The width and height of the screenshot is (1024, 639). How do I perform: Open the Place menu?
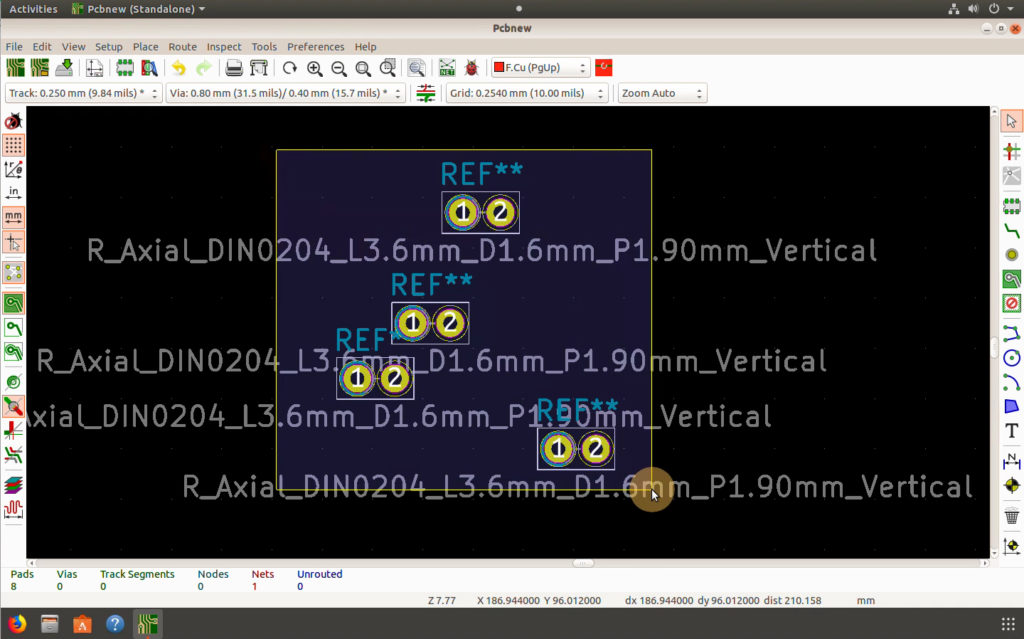point(145,46)
